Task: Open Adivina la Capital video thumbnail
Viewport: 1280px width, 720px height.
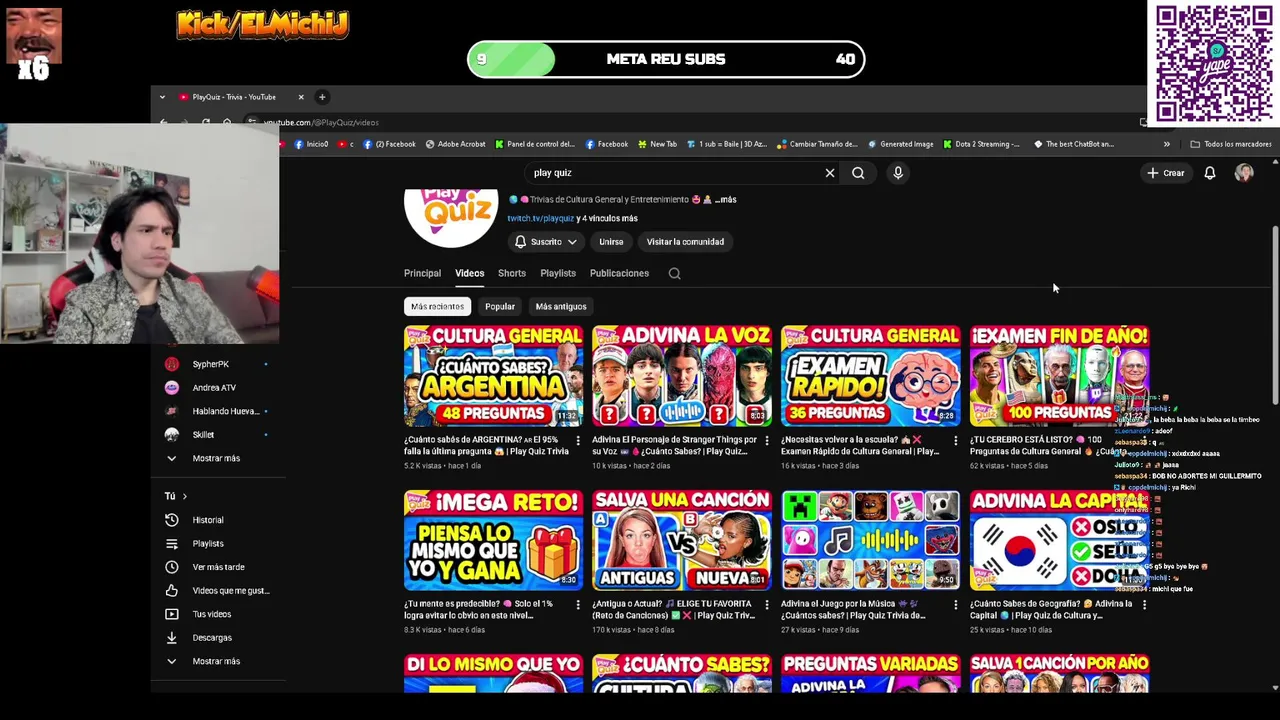Action: pos(1059,540)
